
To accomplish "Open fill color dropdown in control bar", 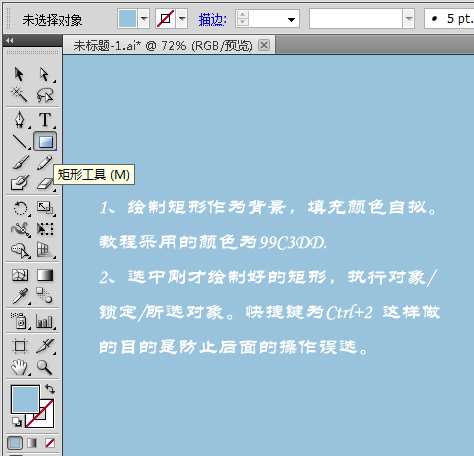I will [x=144, y=19].
